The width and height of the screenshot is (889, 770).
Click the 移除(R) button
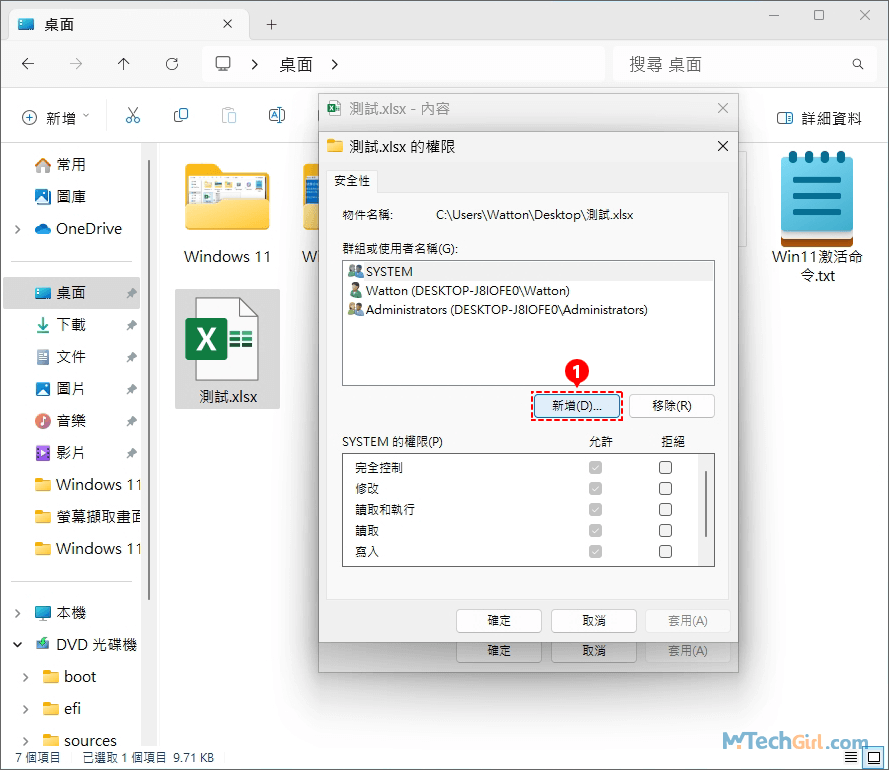671,406
